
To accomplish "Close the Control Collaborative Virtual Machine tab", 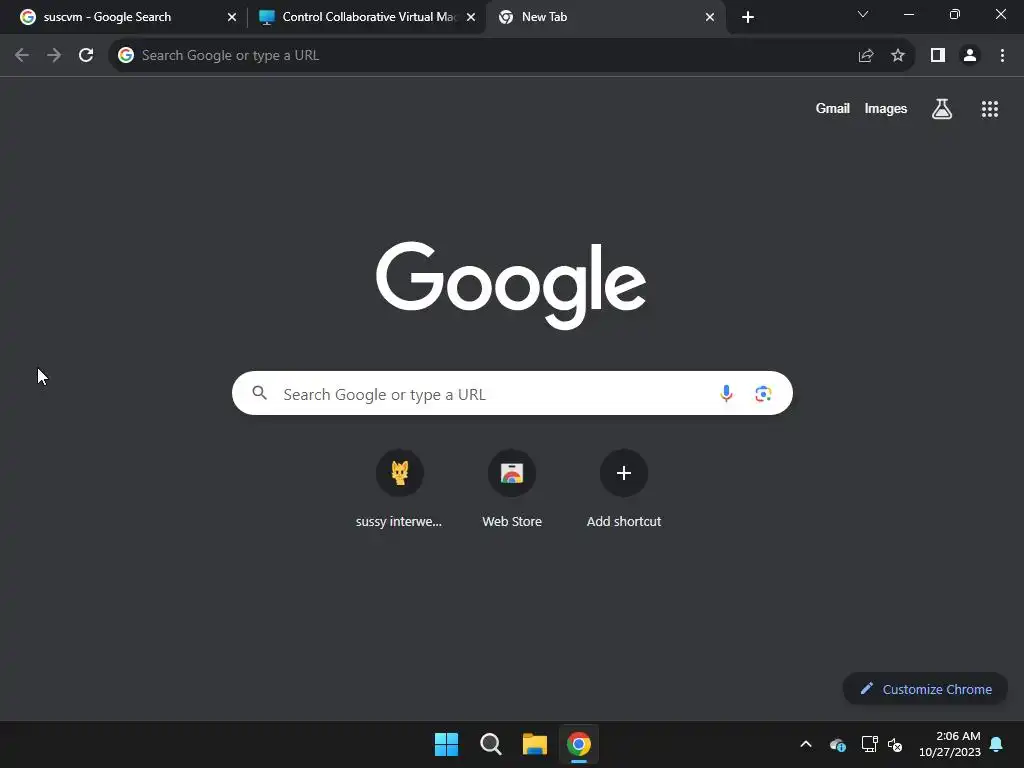I will (x=471, y=17).
